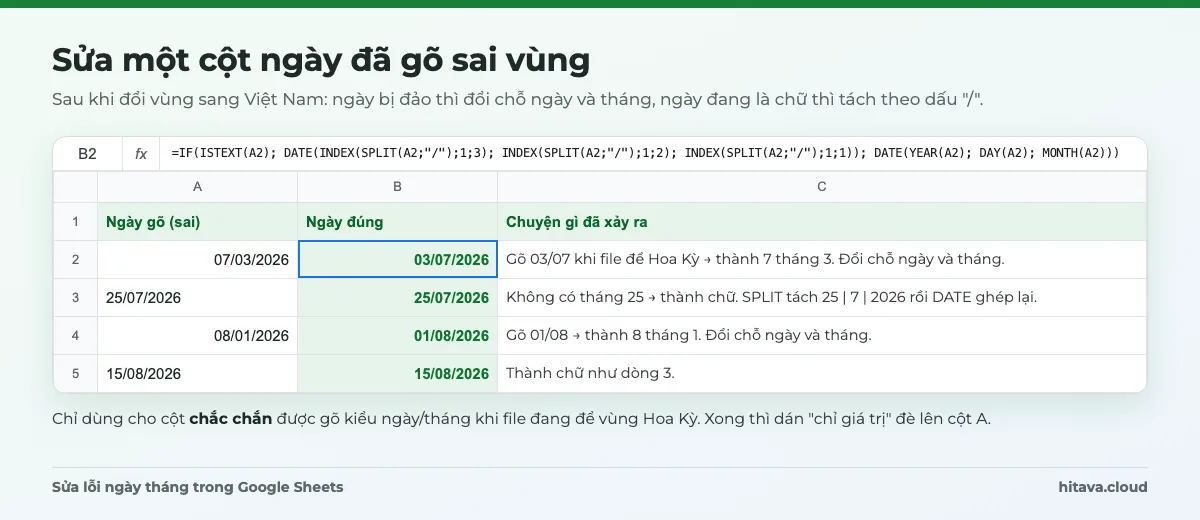Click header cell "Chuyện gì đã xảy ra"

821,222
